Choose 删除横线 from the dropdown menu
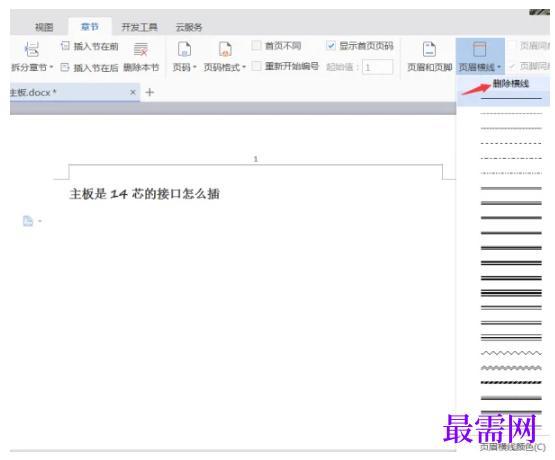Screen dimensions: 555x460 pos(511,84)
